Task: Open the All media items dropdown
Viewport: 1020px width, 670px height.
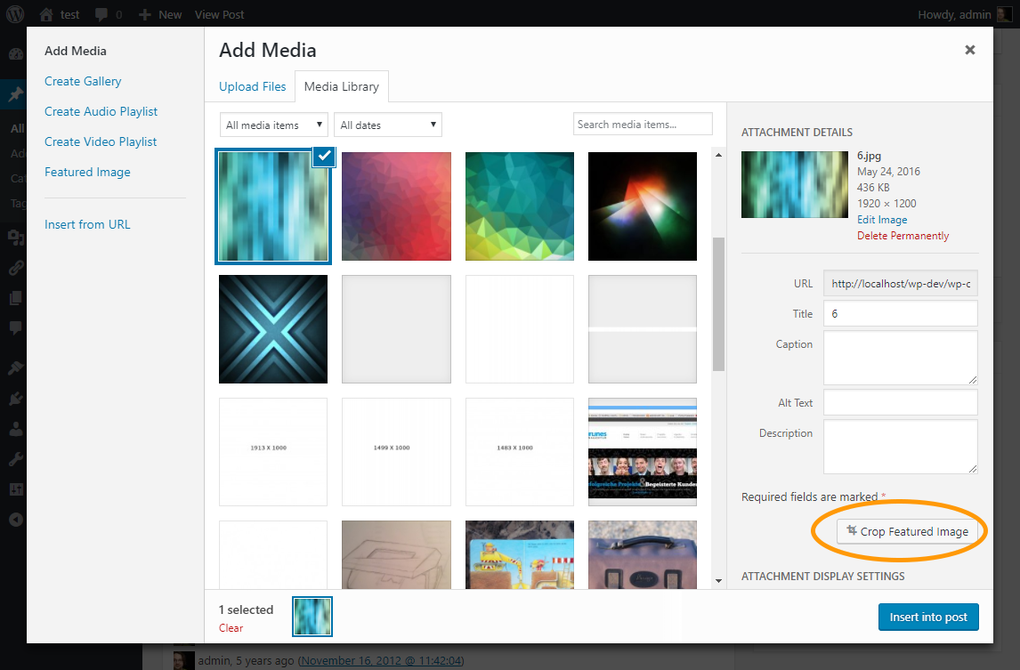Action: [x=271, y=124]
